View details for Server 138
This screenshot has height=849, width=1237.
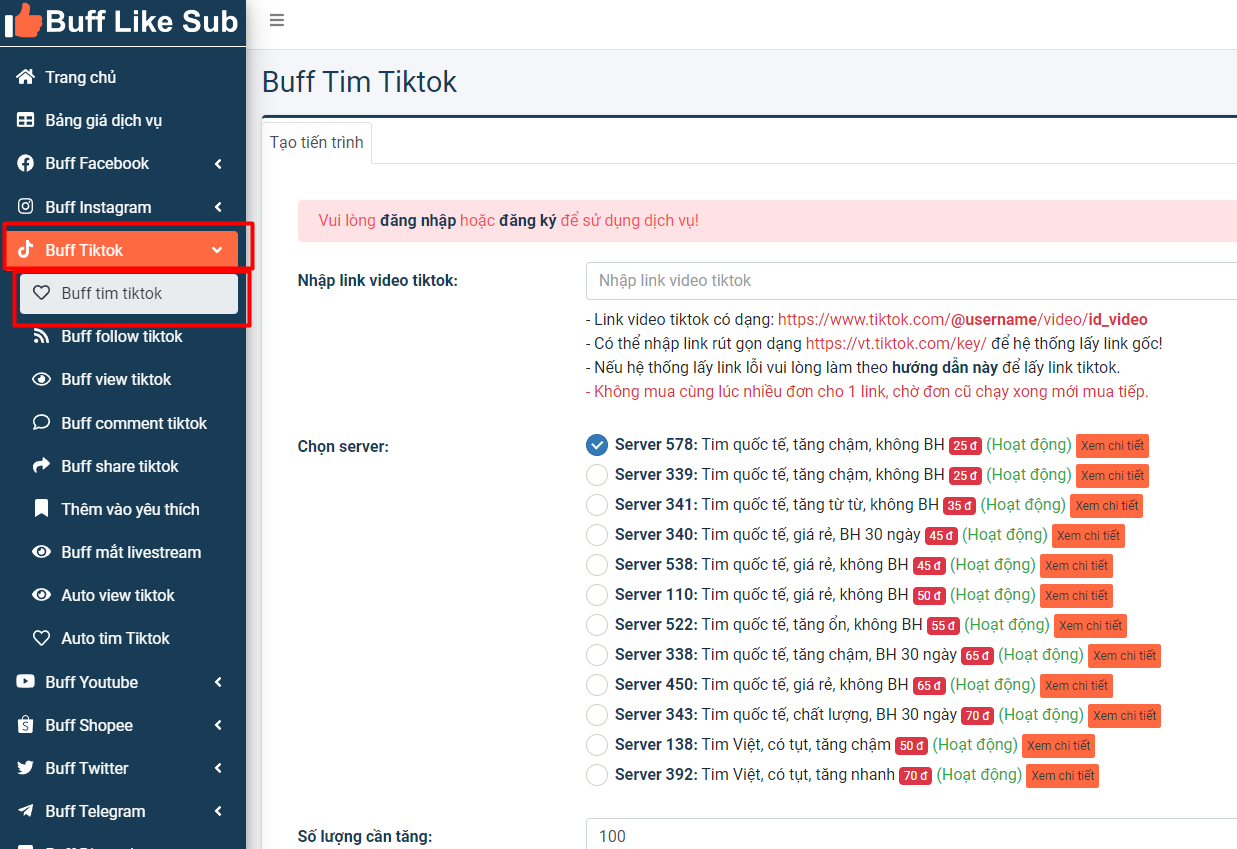point(1059,745)
